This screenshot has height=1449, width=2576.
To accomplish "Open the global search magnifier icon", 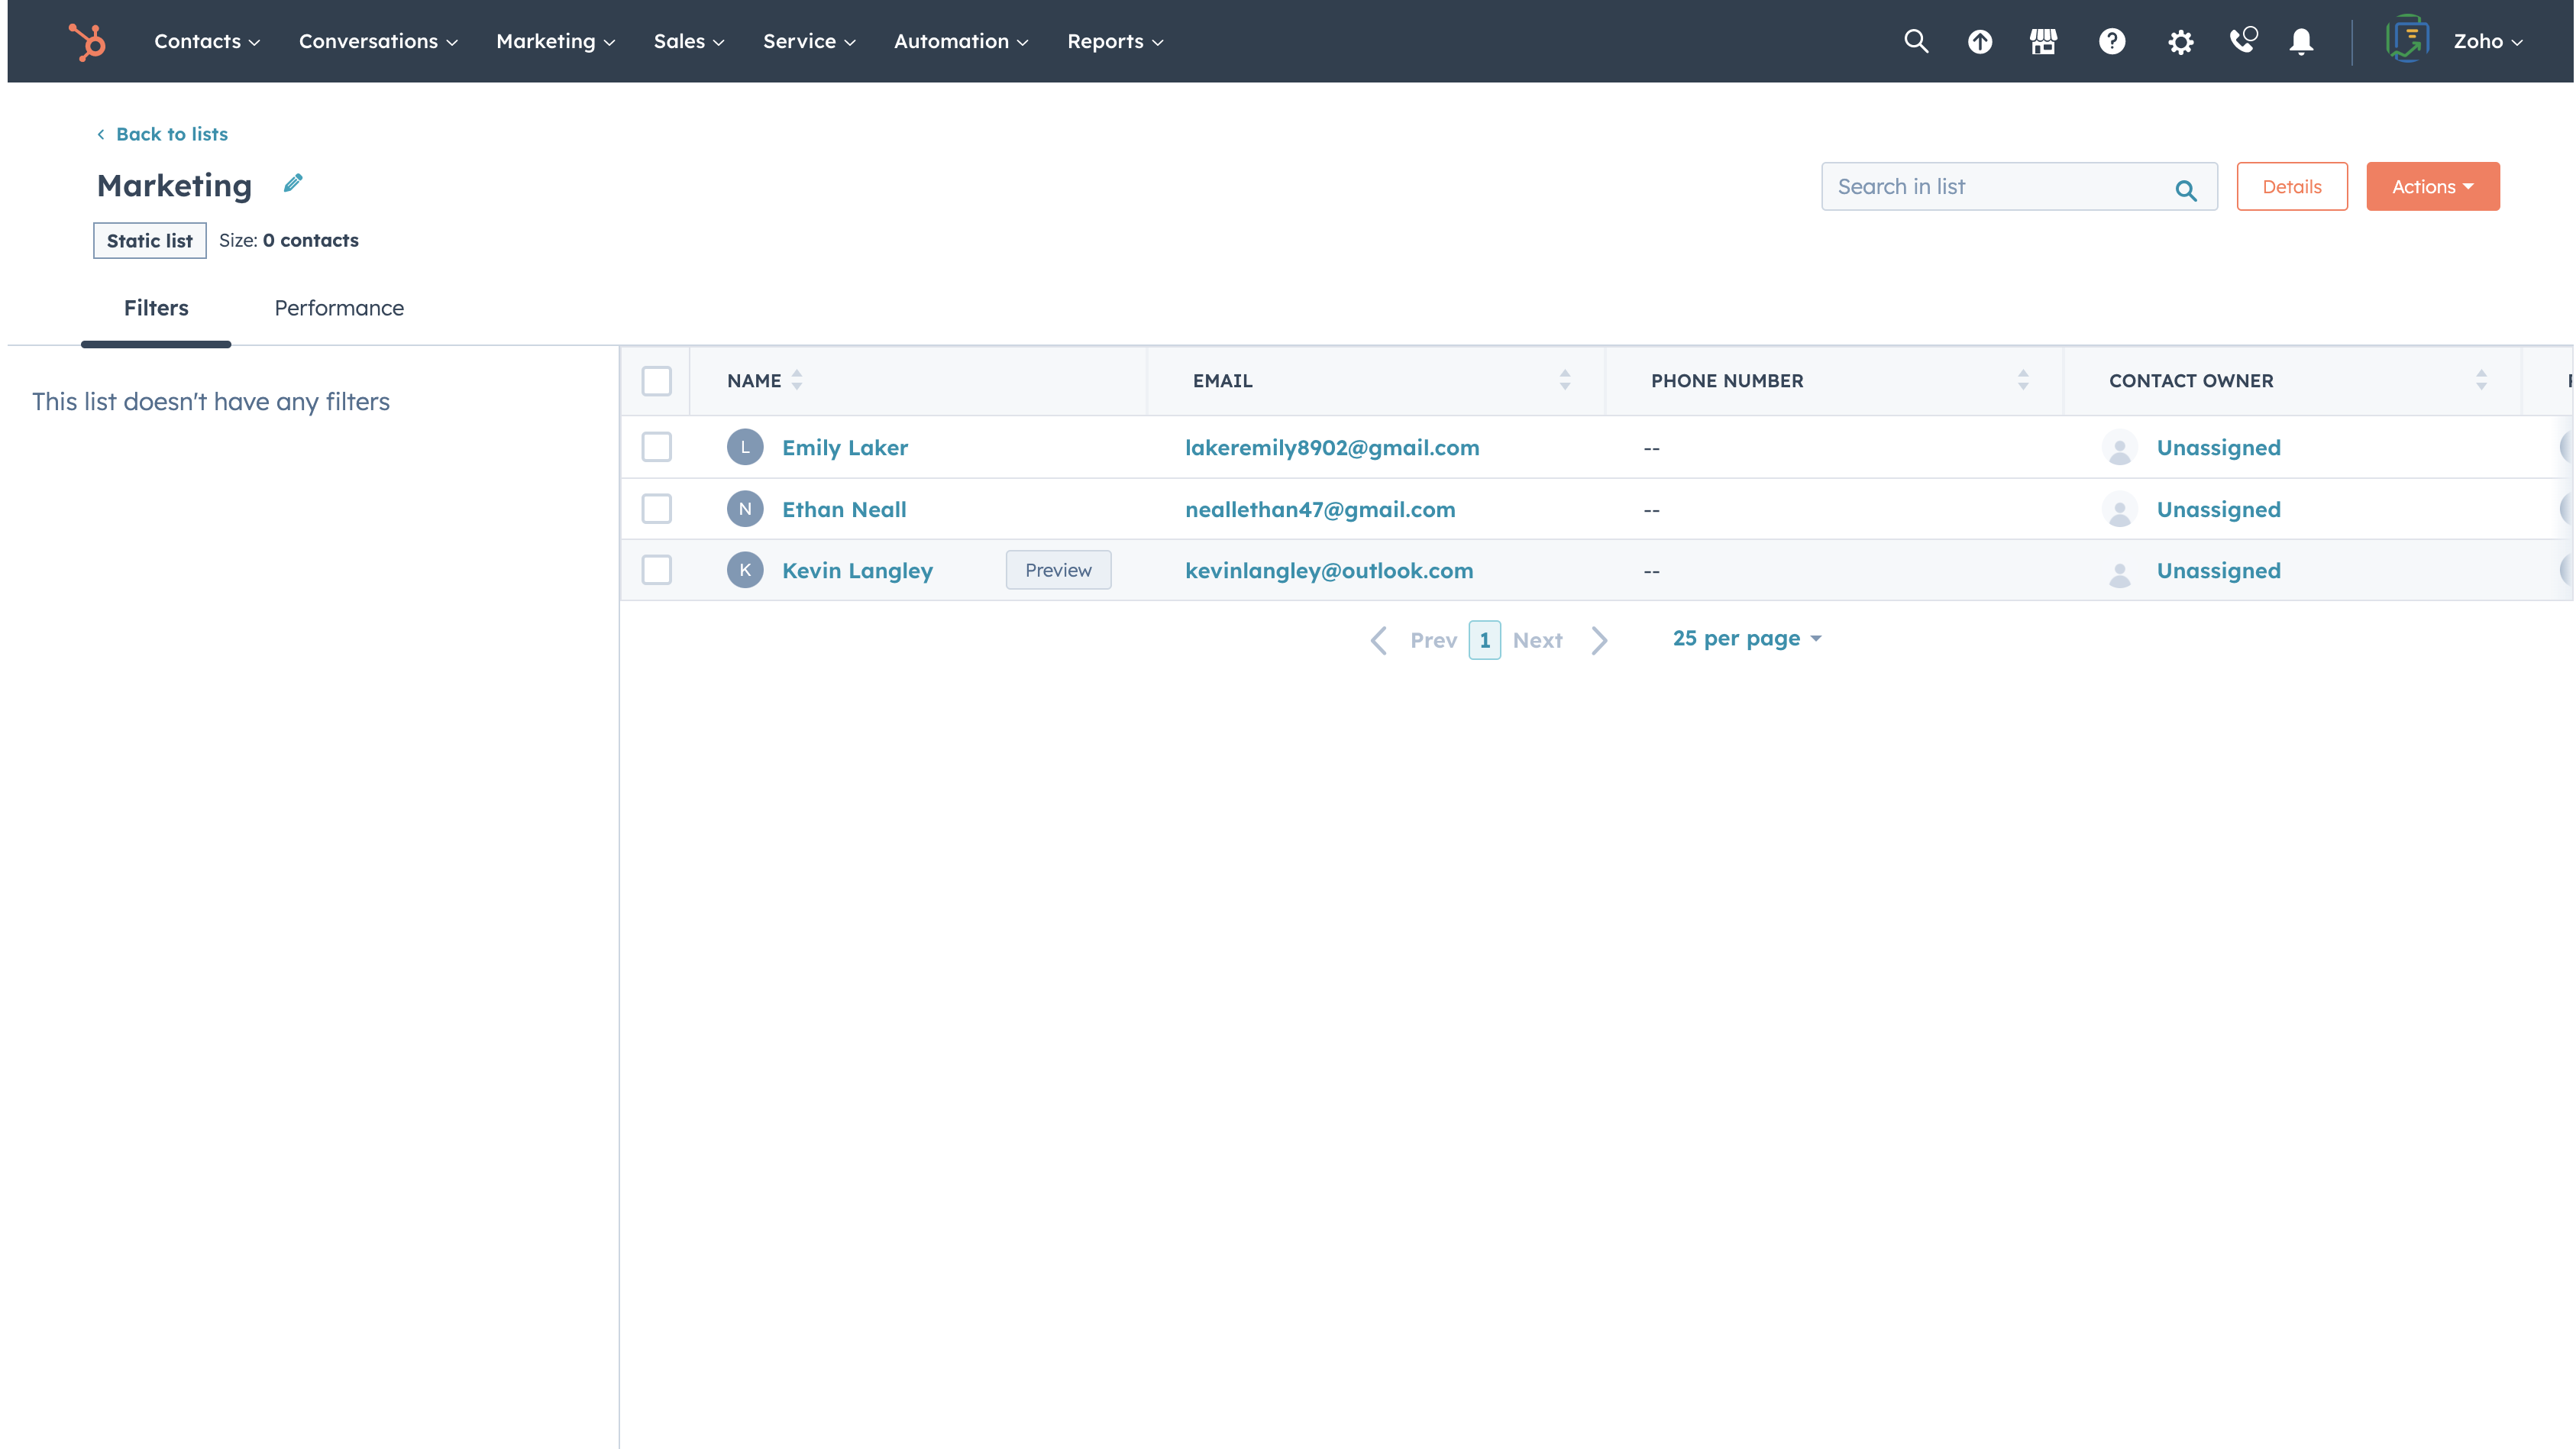I will (1915, 41).
